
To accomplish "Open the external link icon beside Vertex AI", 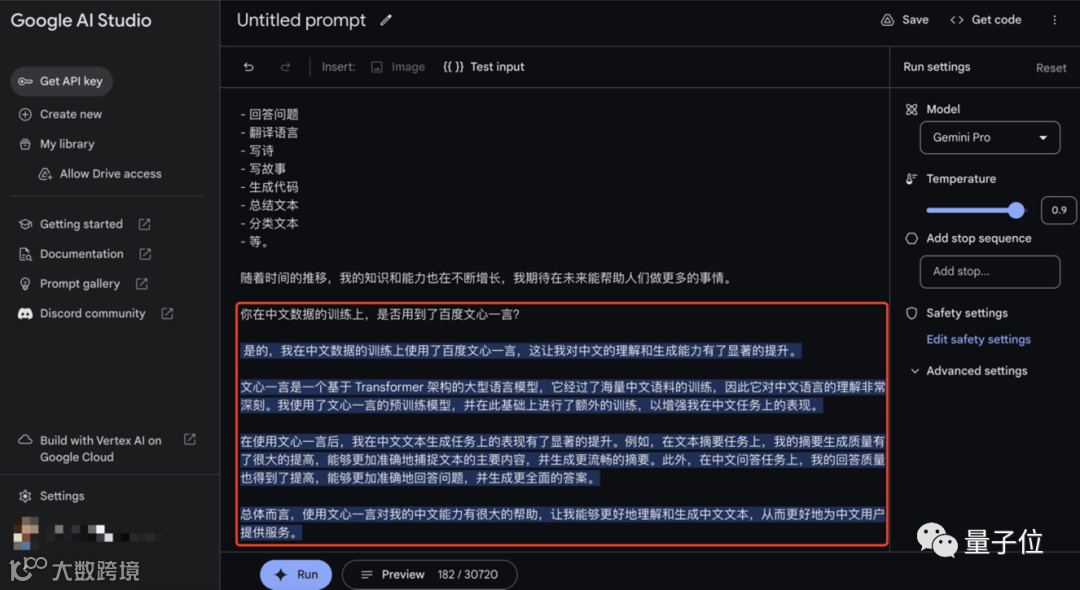I will click(190, 439).
